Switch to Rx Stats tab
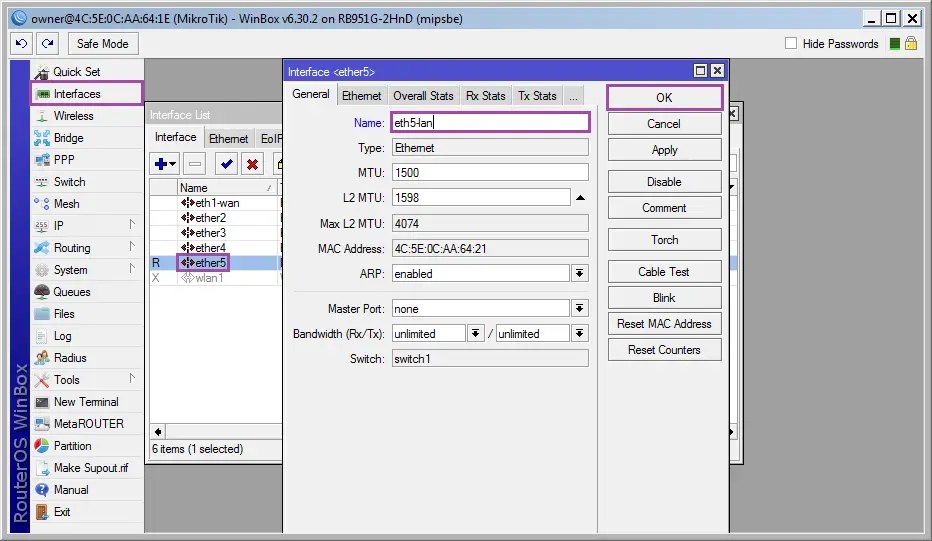This screenshot has width=932, height=541. [486, 96]
